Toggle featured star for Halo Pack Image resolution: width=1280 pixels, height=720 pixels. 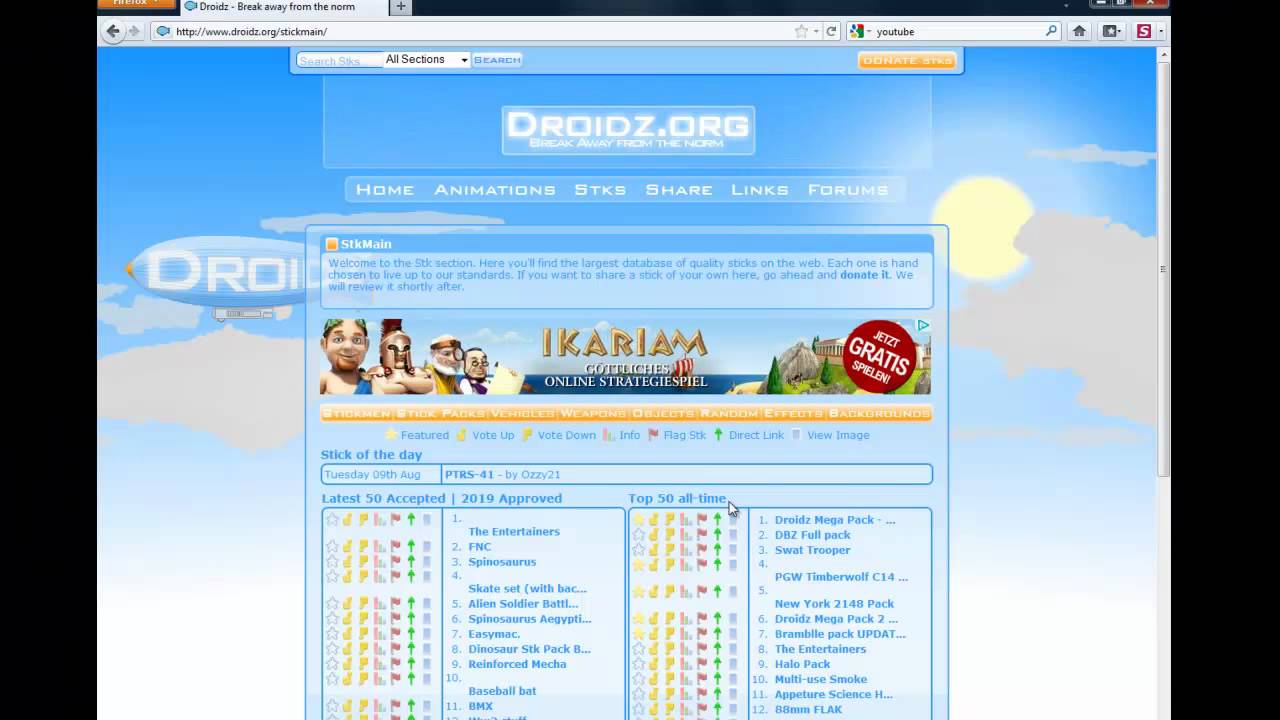(638, 663)
